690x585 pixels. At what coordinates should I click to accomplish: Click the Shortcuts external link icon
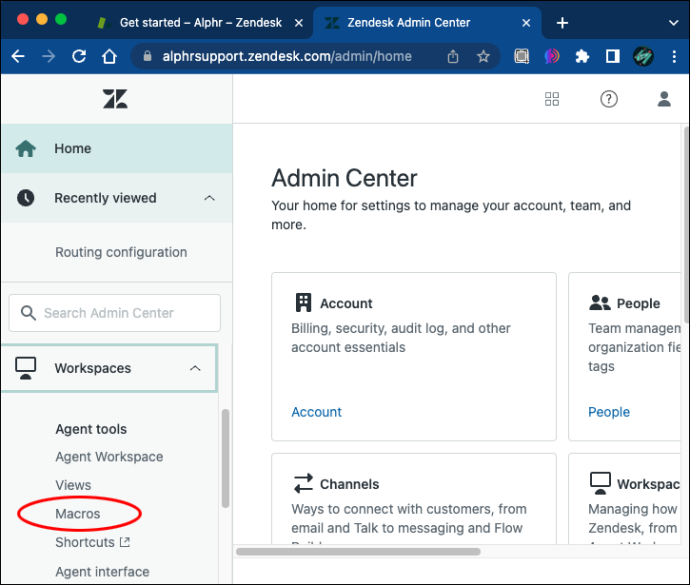[x=125, y=542]
